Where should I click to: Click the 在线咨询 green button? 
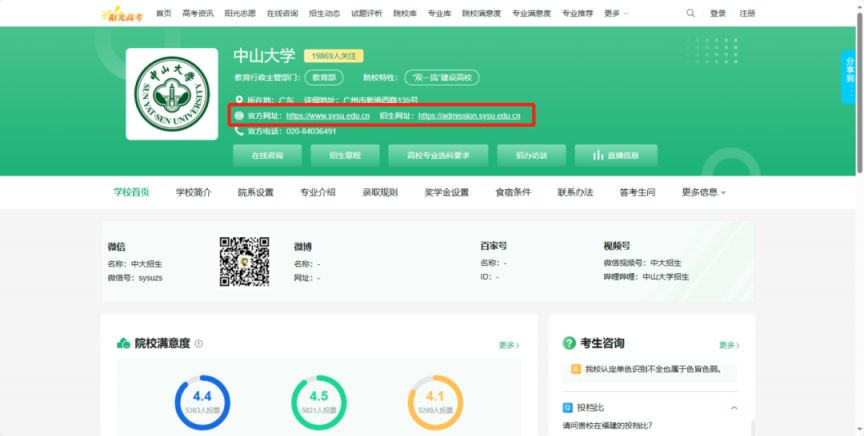pos(267,155)
